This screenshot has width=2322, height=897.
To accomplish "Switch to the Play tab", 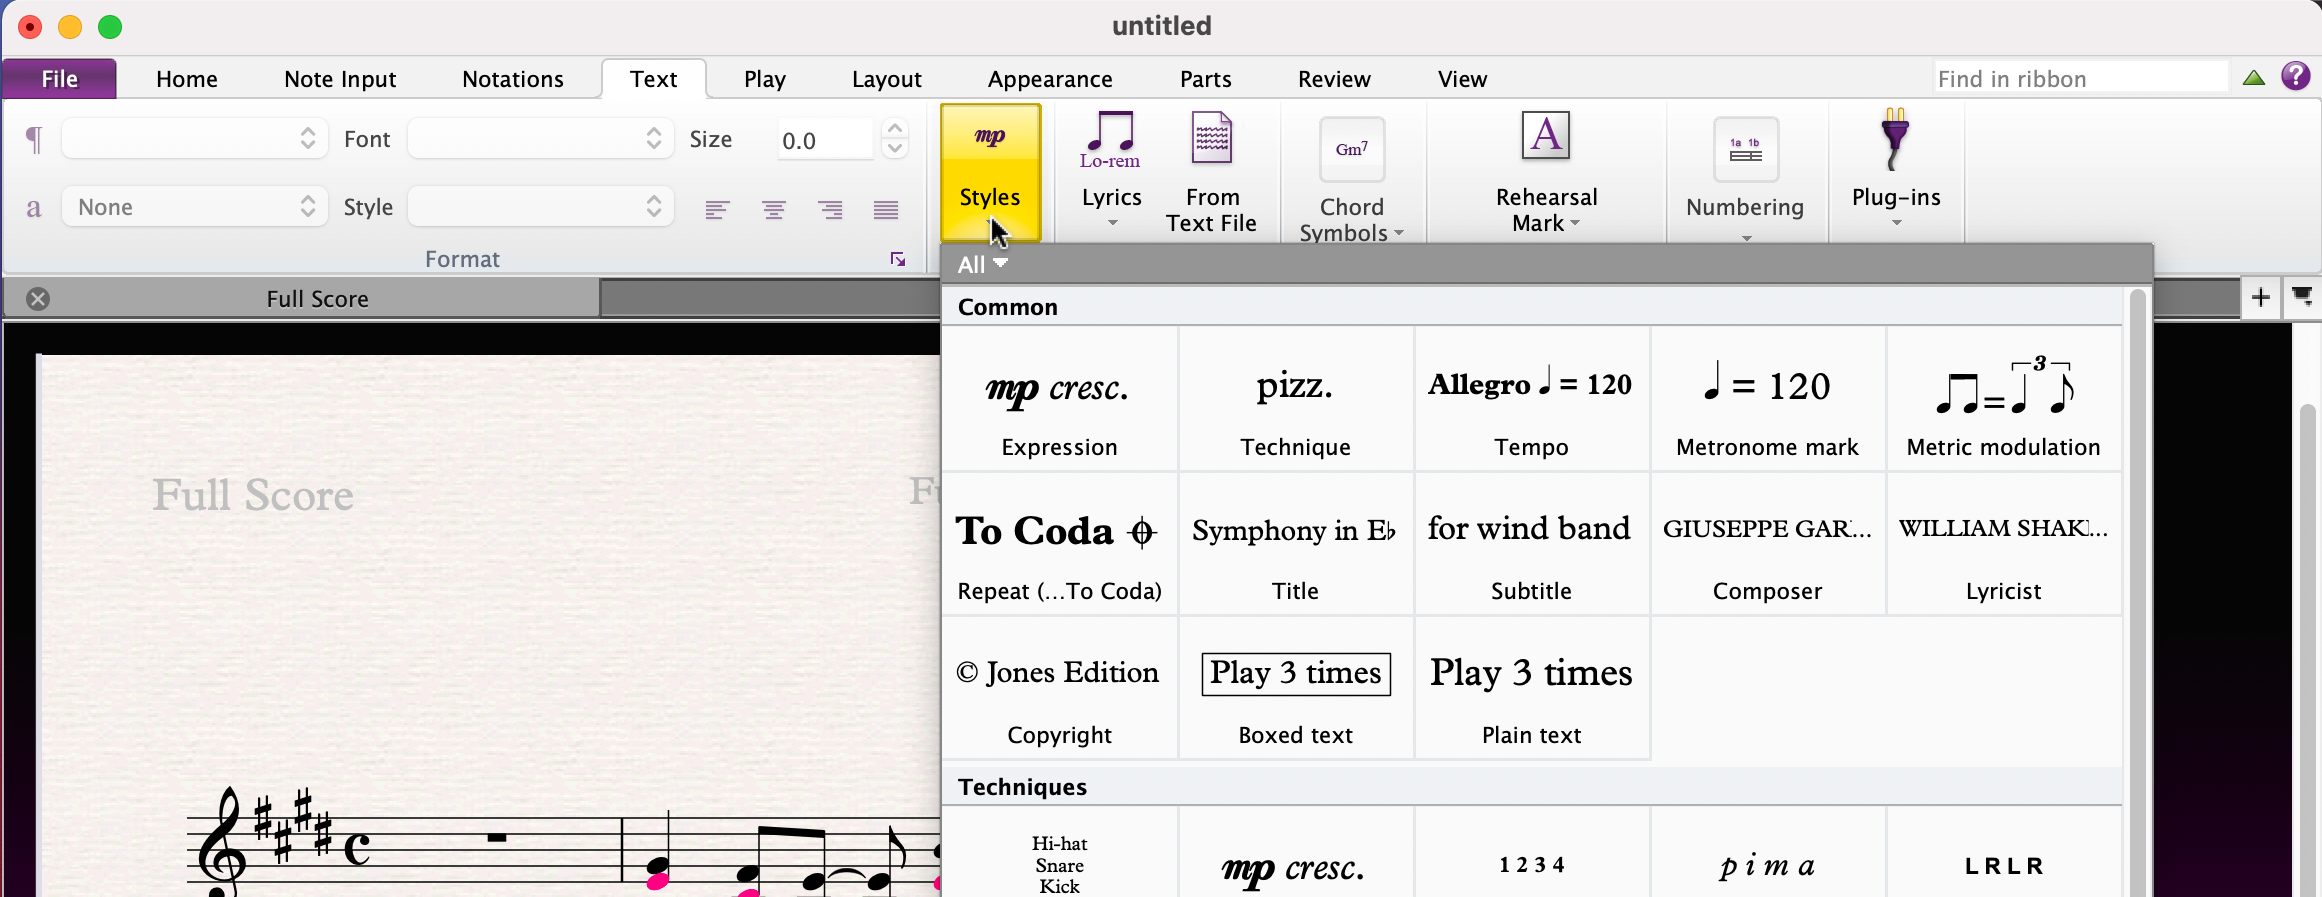I will click(765, 79).
